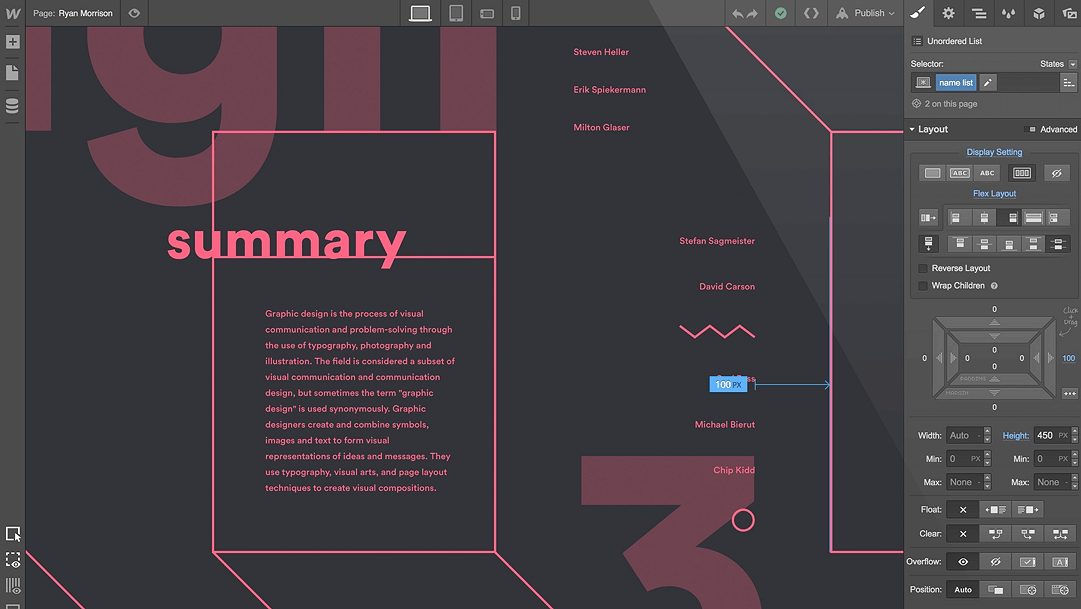The height and width of the screenshot is (609, 1081).
Task: Click the Wrap Children help question mark
Action: pos(994,286)
